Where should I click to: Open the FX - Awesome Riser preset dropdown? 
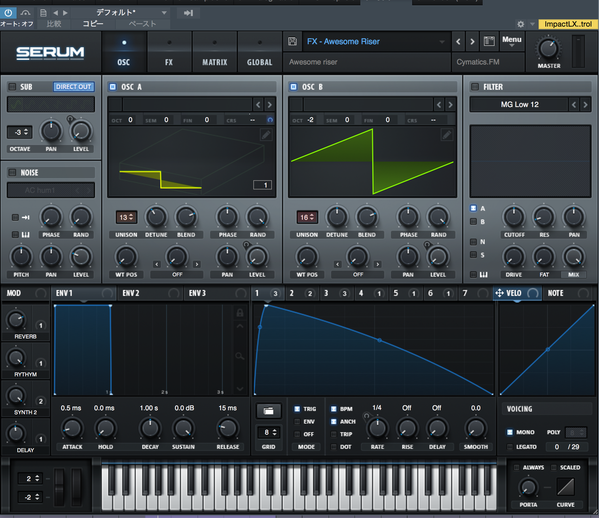375,42
